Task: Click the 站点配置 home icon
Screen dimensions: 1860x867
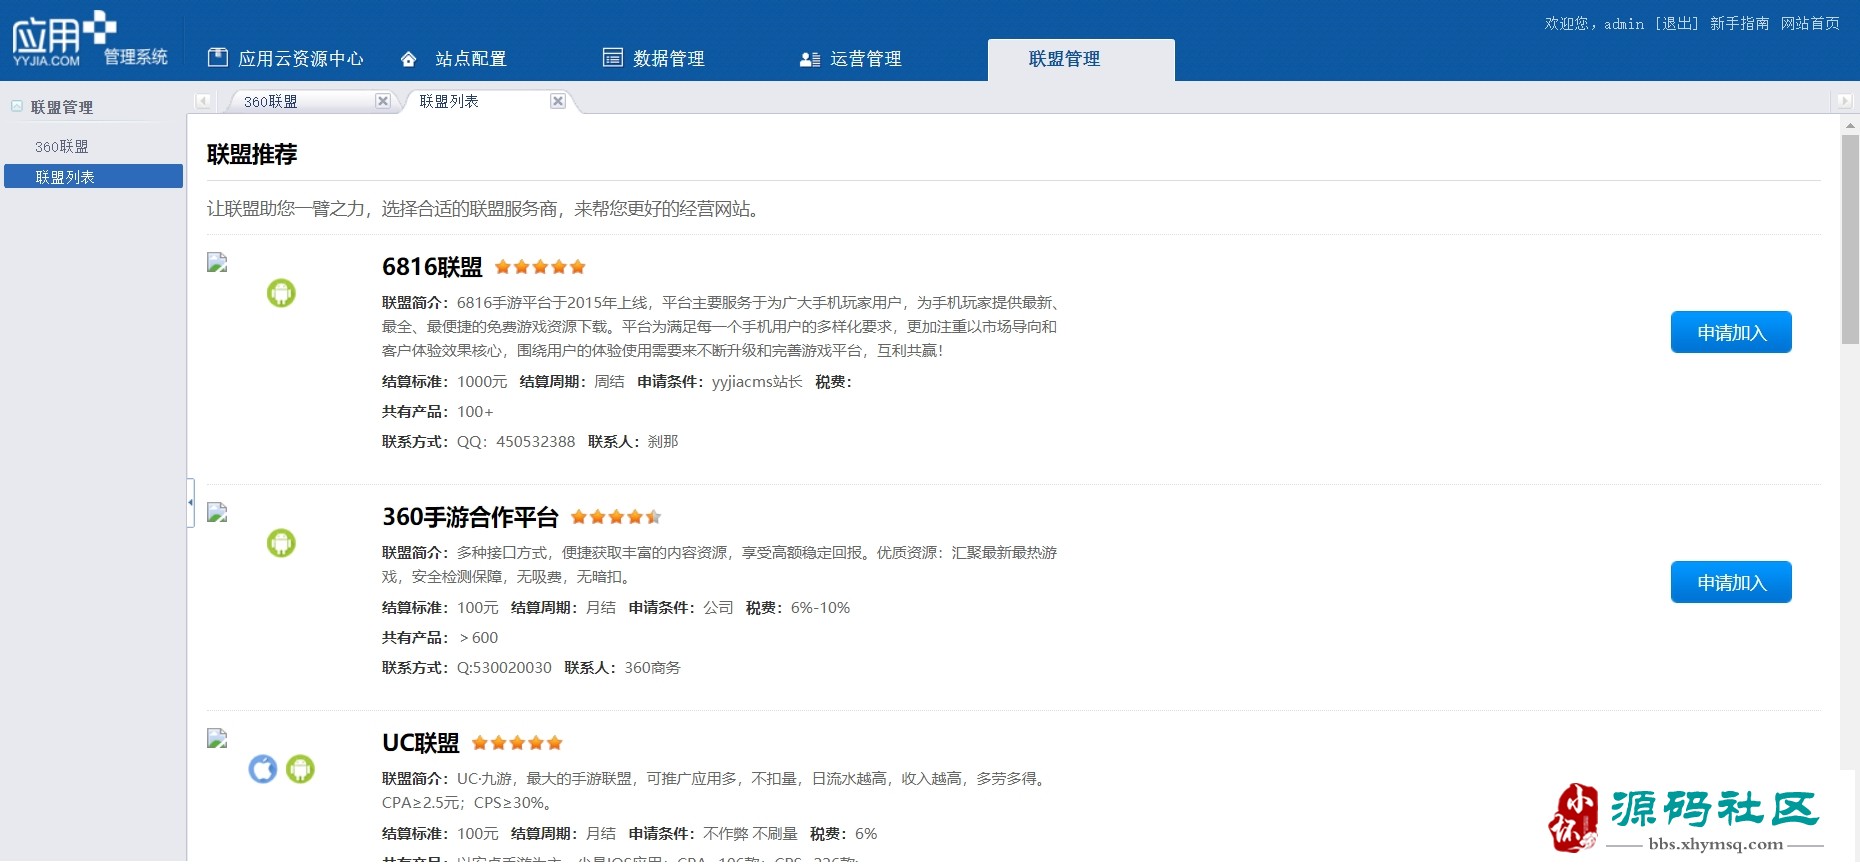Action: 408,59
